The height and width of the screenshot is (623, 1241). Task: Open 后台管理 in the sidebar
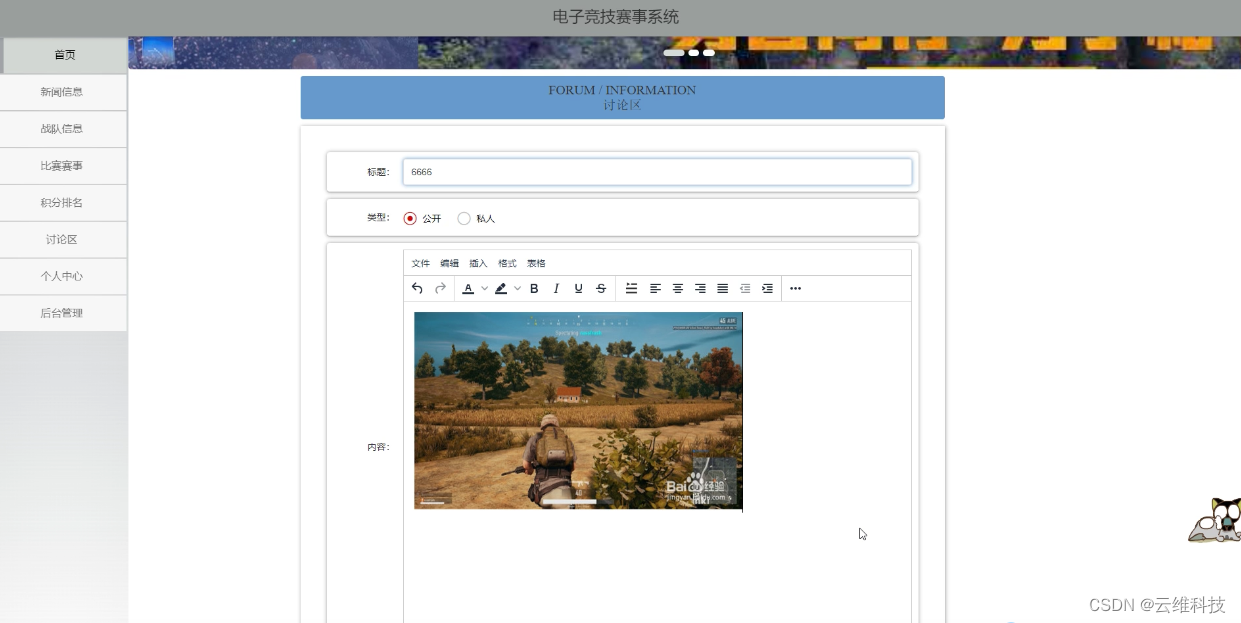63,314
